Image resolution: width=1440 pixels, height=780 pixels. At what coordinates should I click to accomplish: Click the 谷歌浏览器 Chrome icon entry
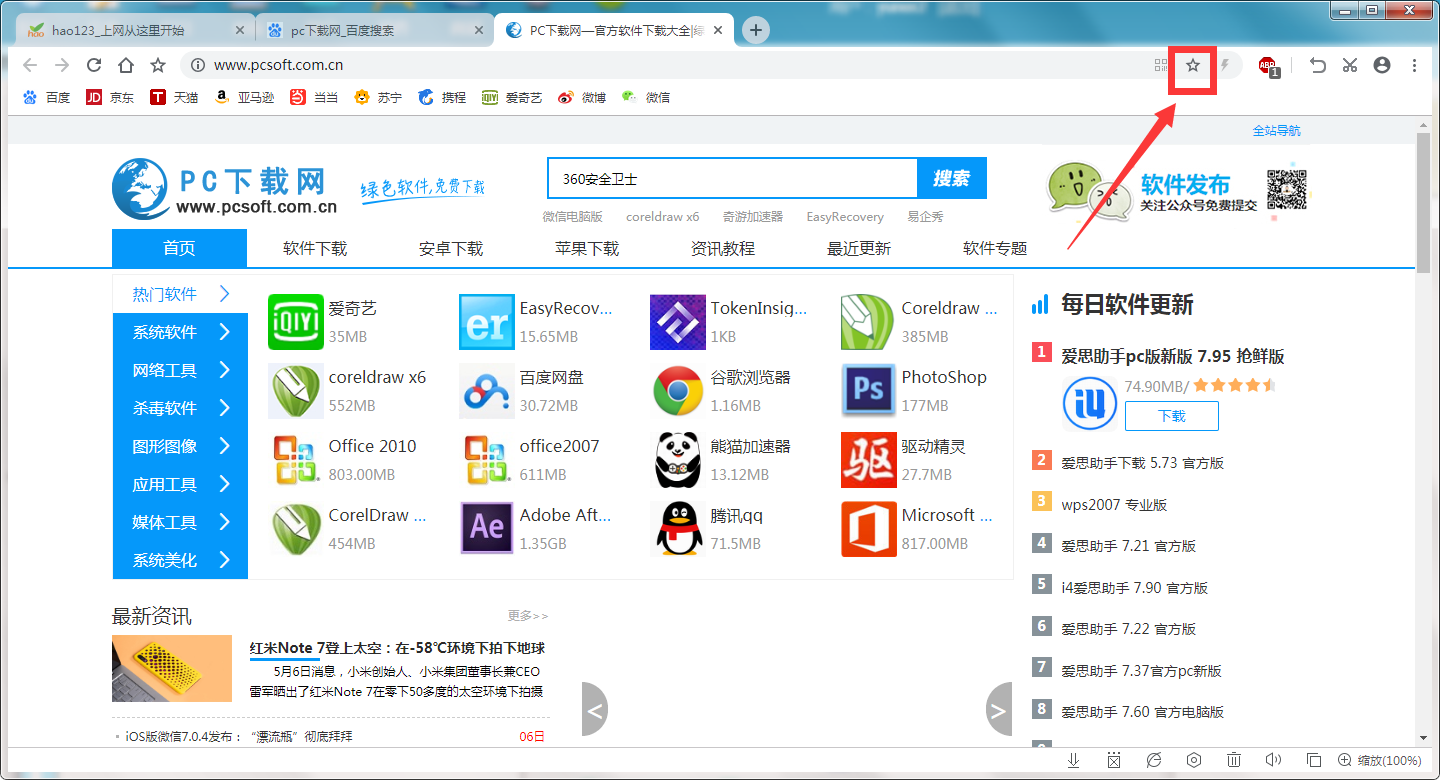click(x=677, y=390)
